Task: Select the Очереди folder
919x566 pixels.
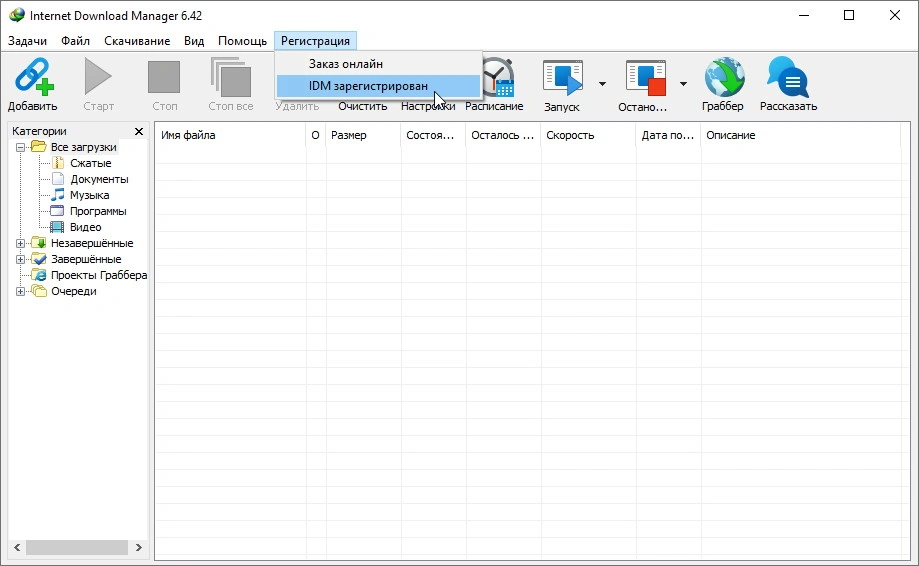Action: tap(73, 291)
